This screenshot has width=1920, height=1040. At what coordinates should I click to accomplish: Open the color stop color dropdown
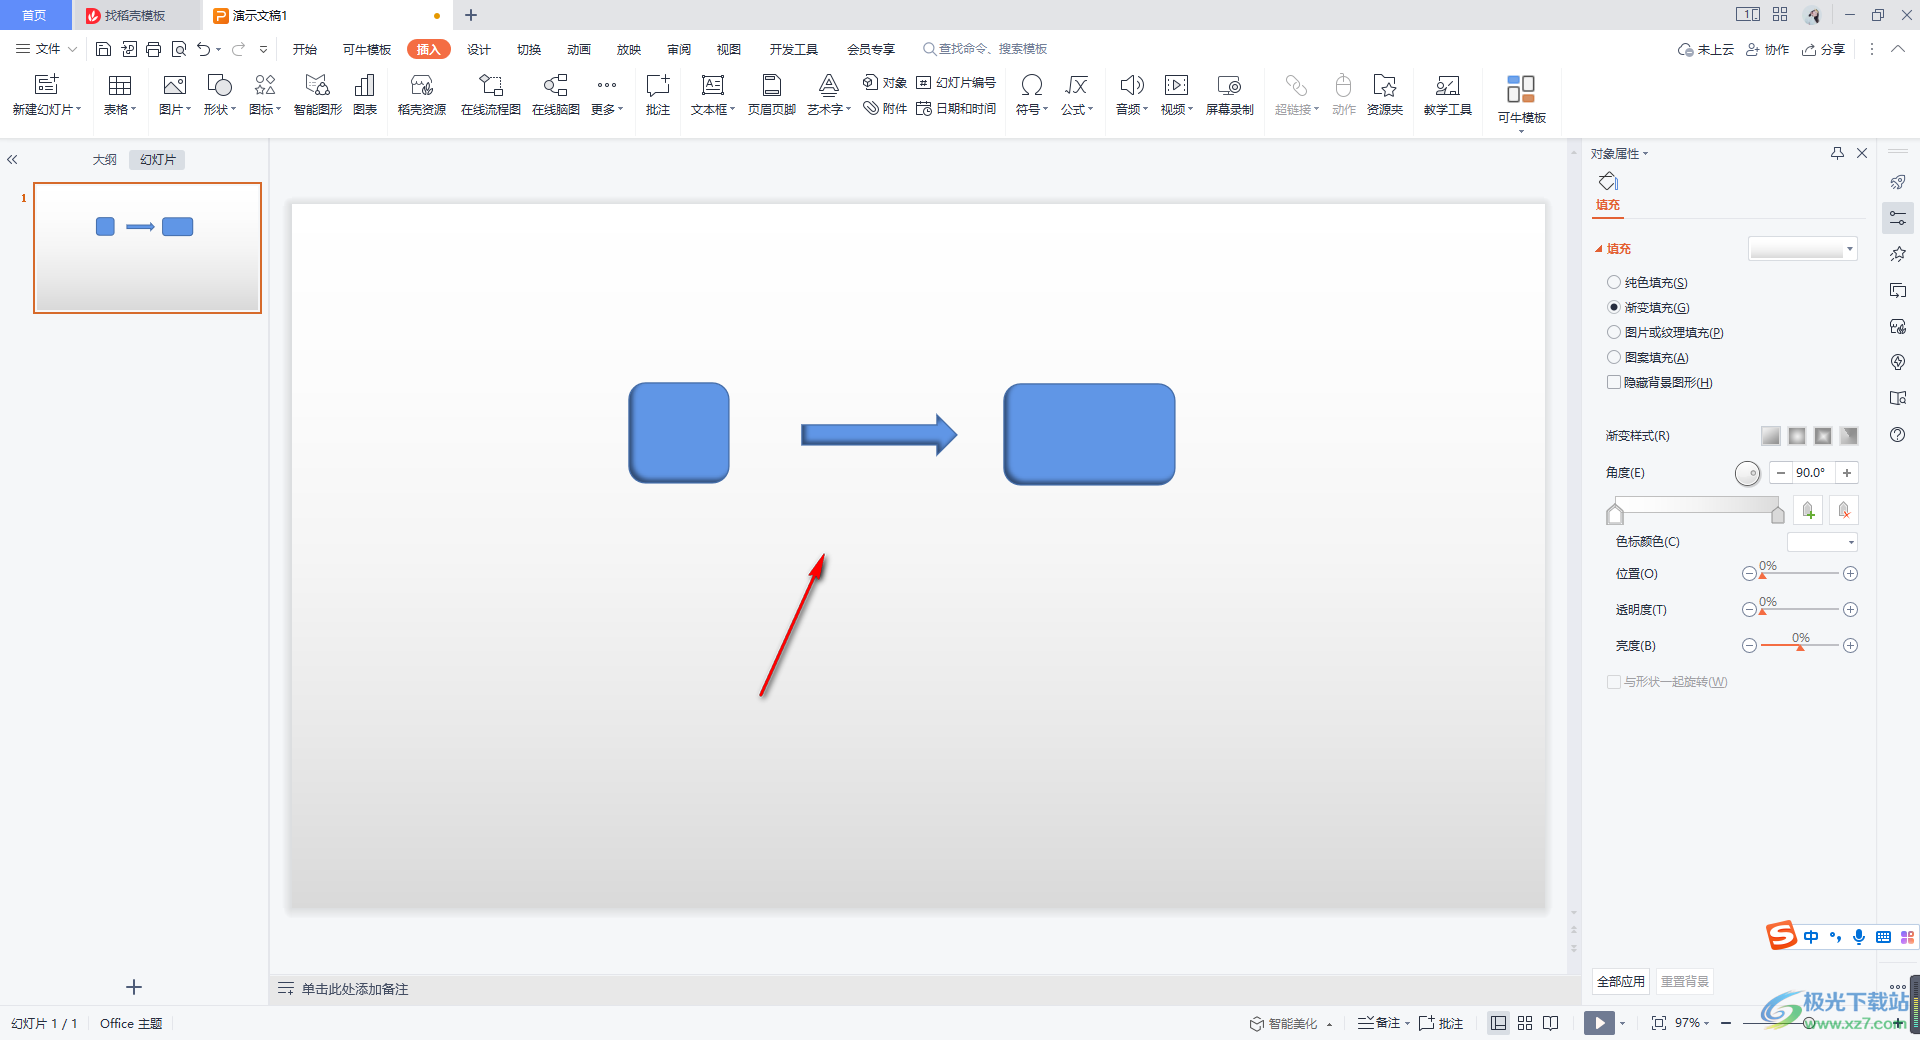tap(1822, 542)
